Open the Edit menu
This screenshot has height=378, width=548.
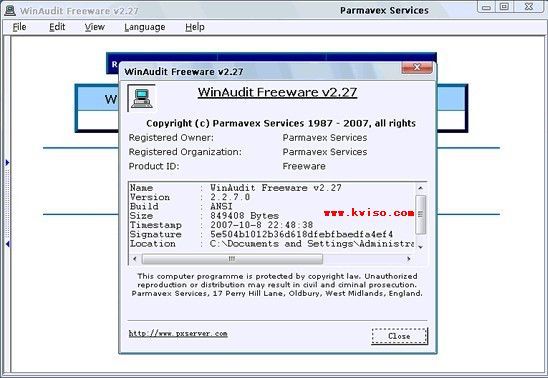(57, 27)
